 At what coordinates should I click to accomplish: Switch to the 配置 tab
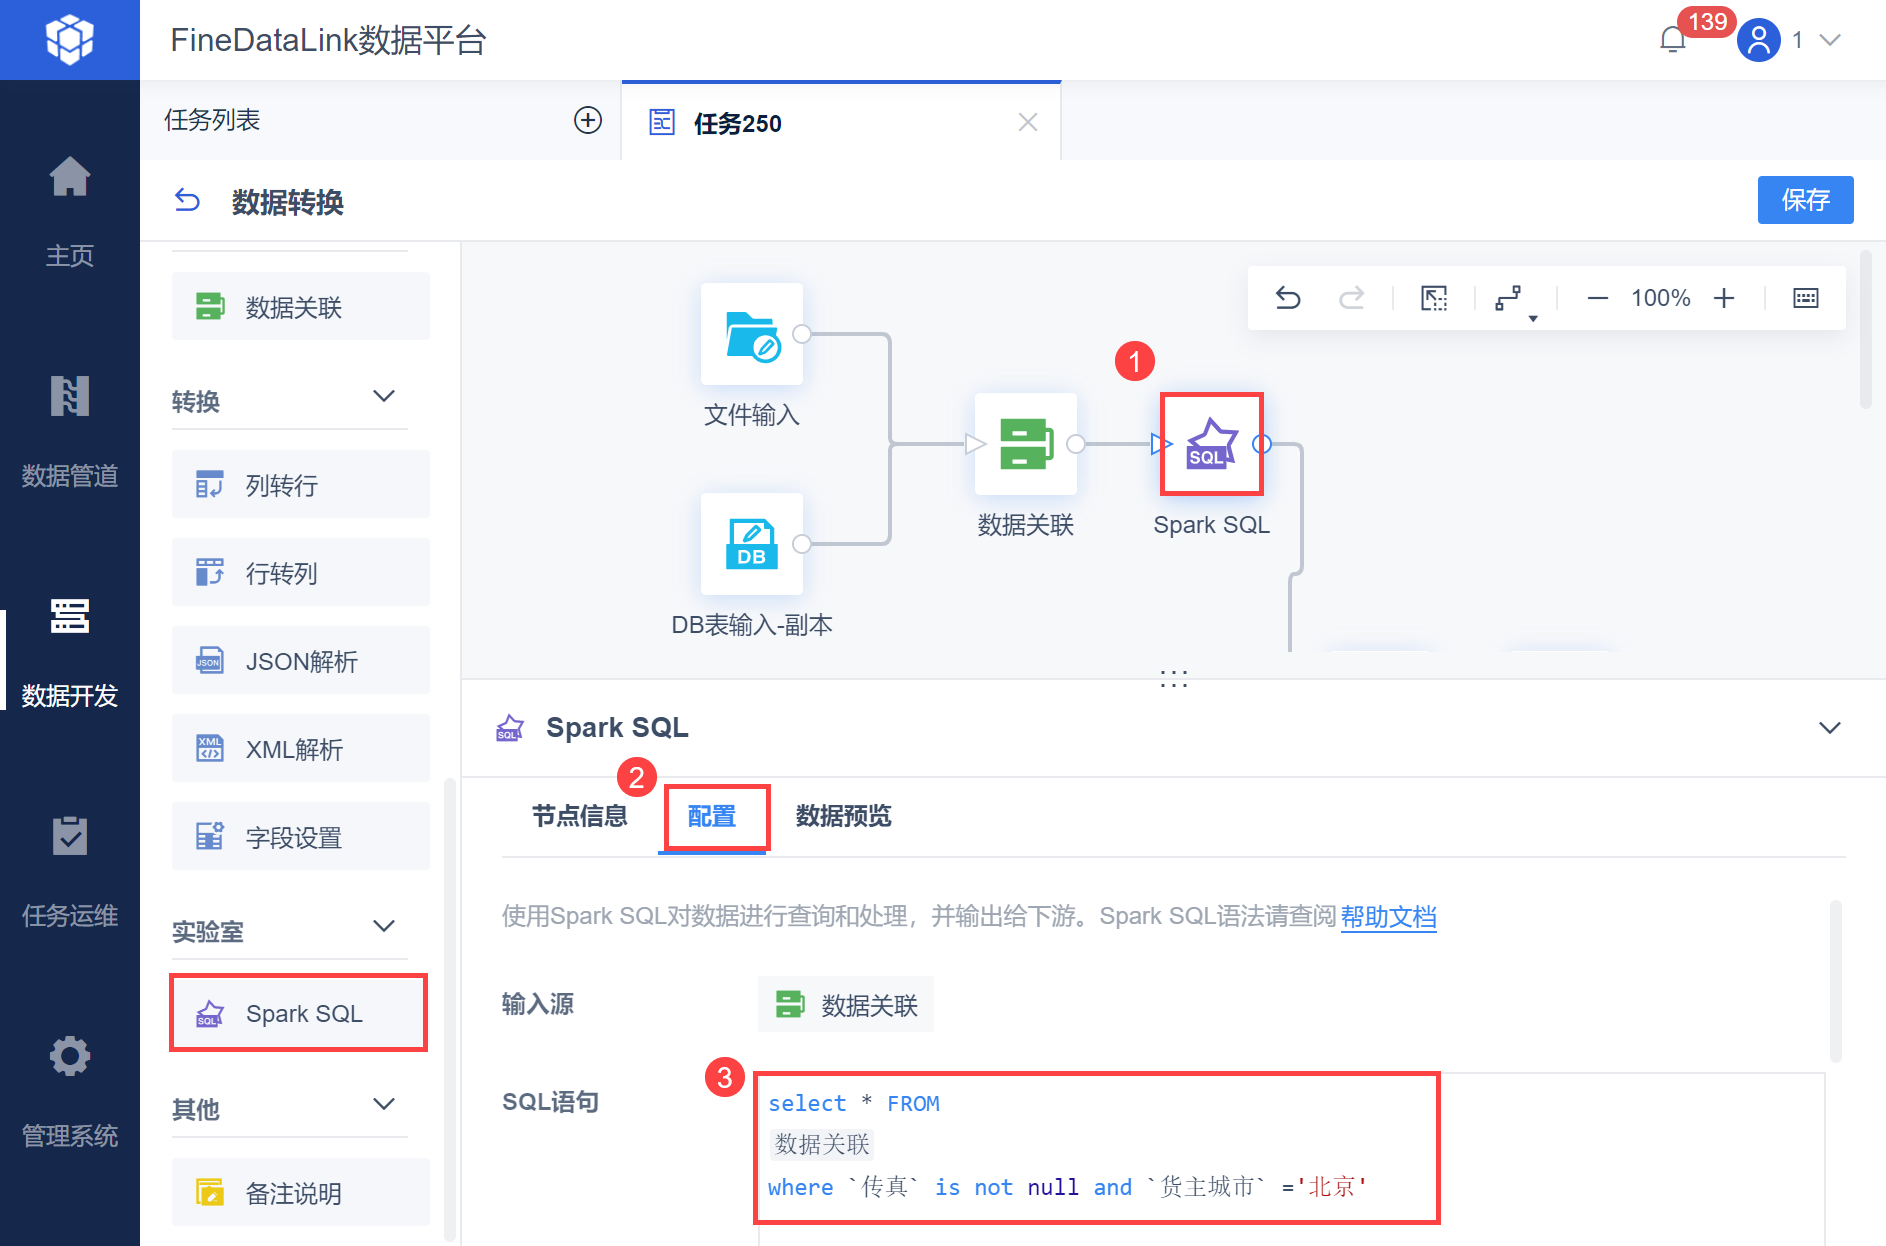(x=712, y=816)
